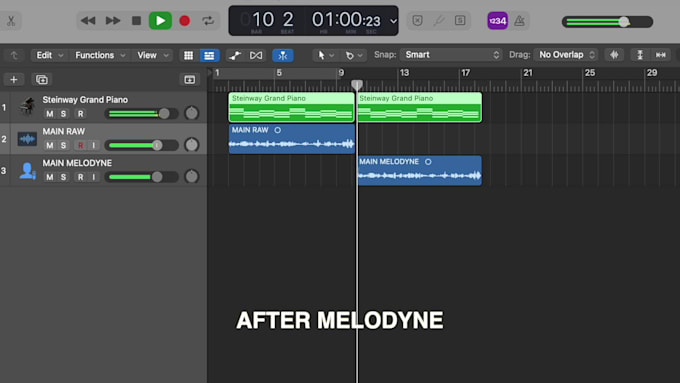Click the back arrow in tracks toolbar
The image size is (680, 383).
tap(14, 55)
